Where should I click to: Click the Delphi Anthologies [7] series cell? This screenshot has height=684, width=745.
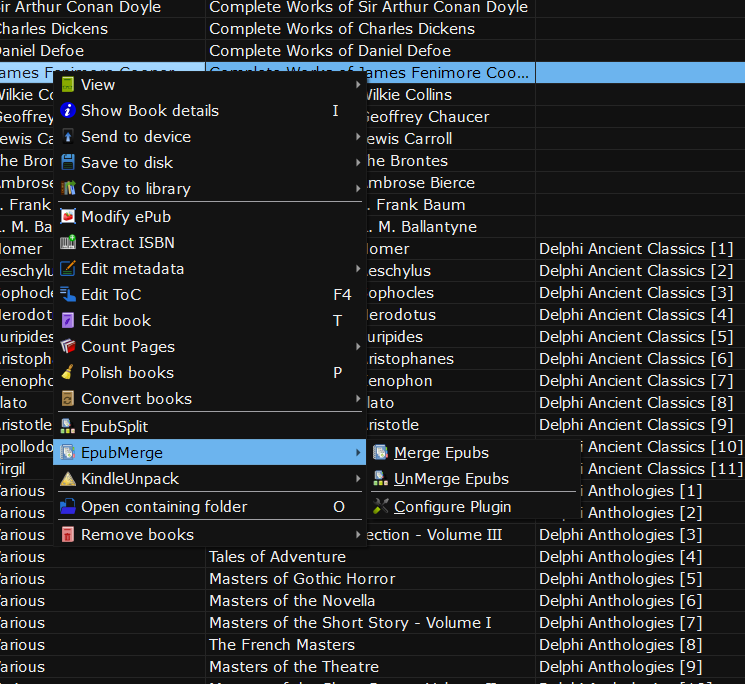pyautogui.click(x=640, y=623)
